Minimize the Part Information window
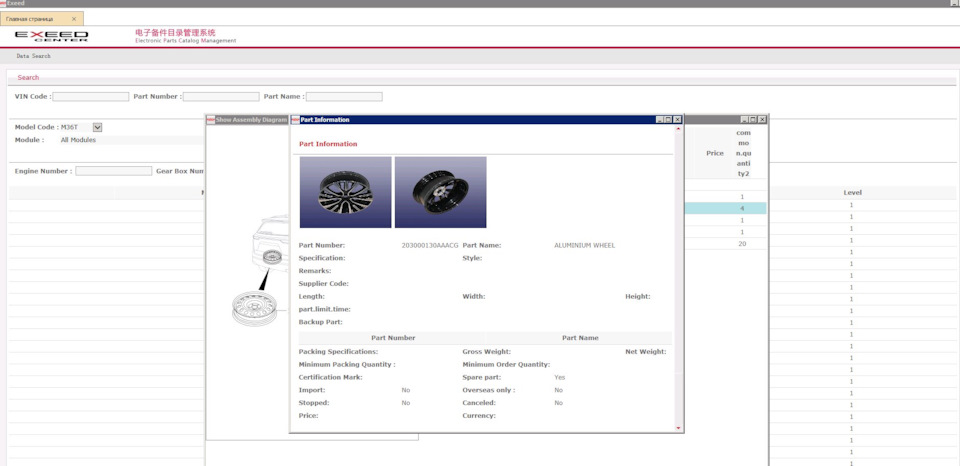This screenshot has width=960, height=466. pyautogui.click(x=660, y=119)
